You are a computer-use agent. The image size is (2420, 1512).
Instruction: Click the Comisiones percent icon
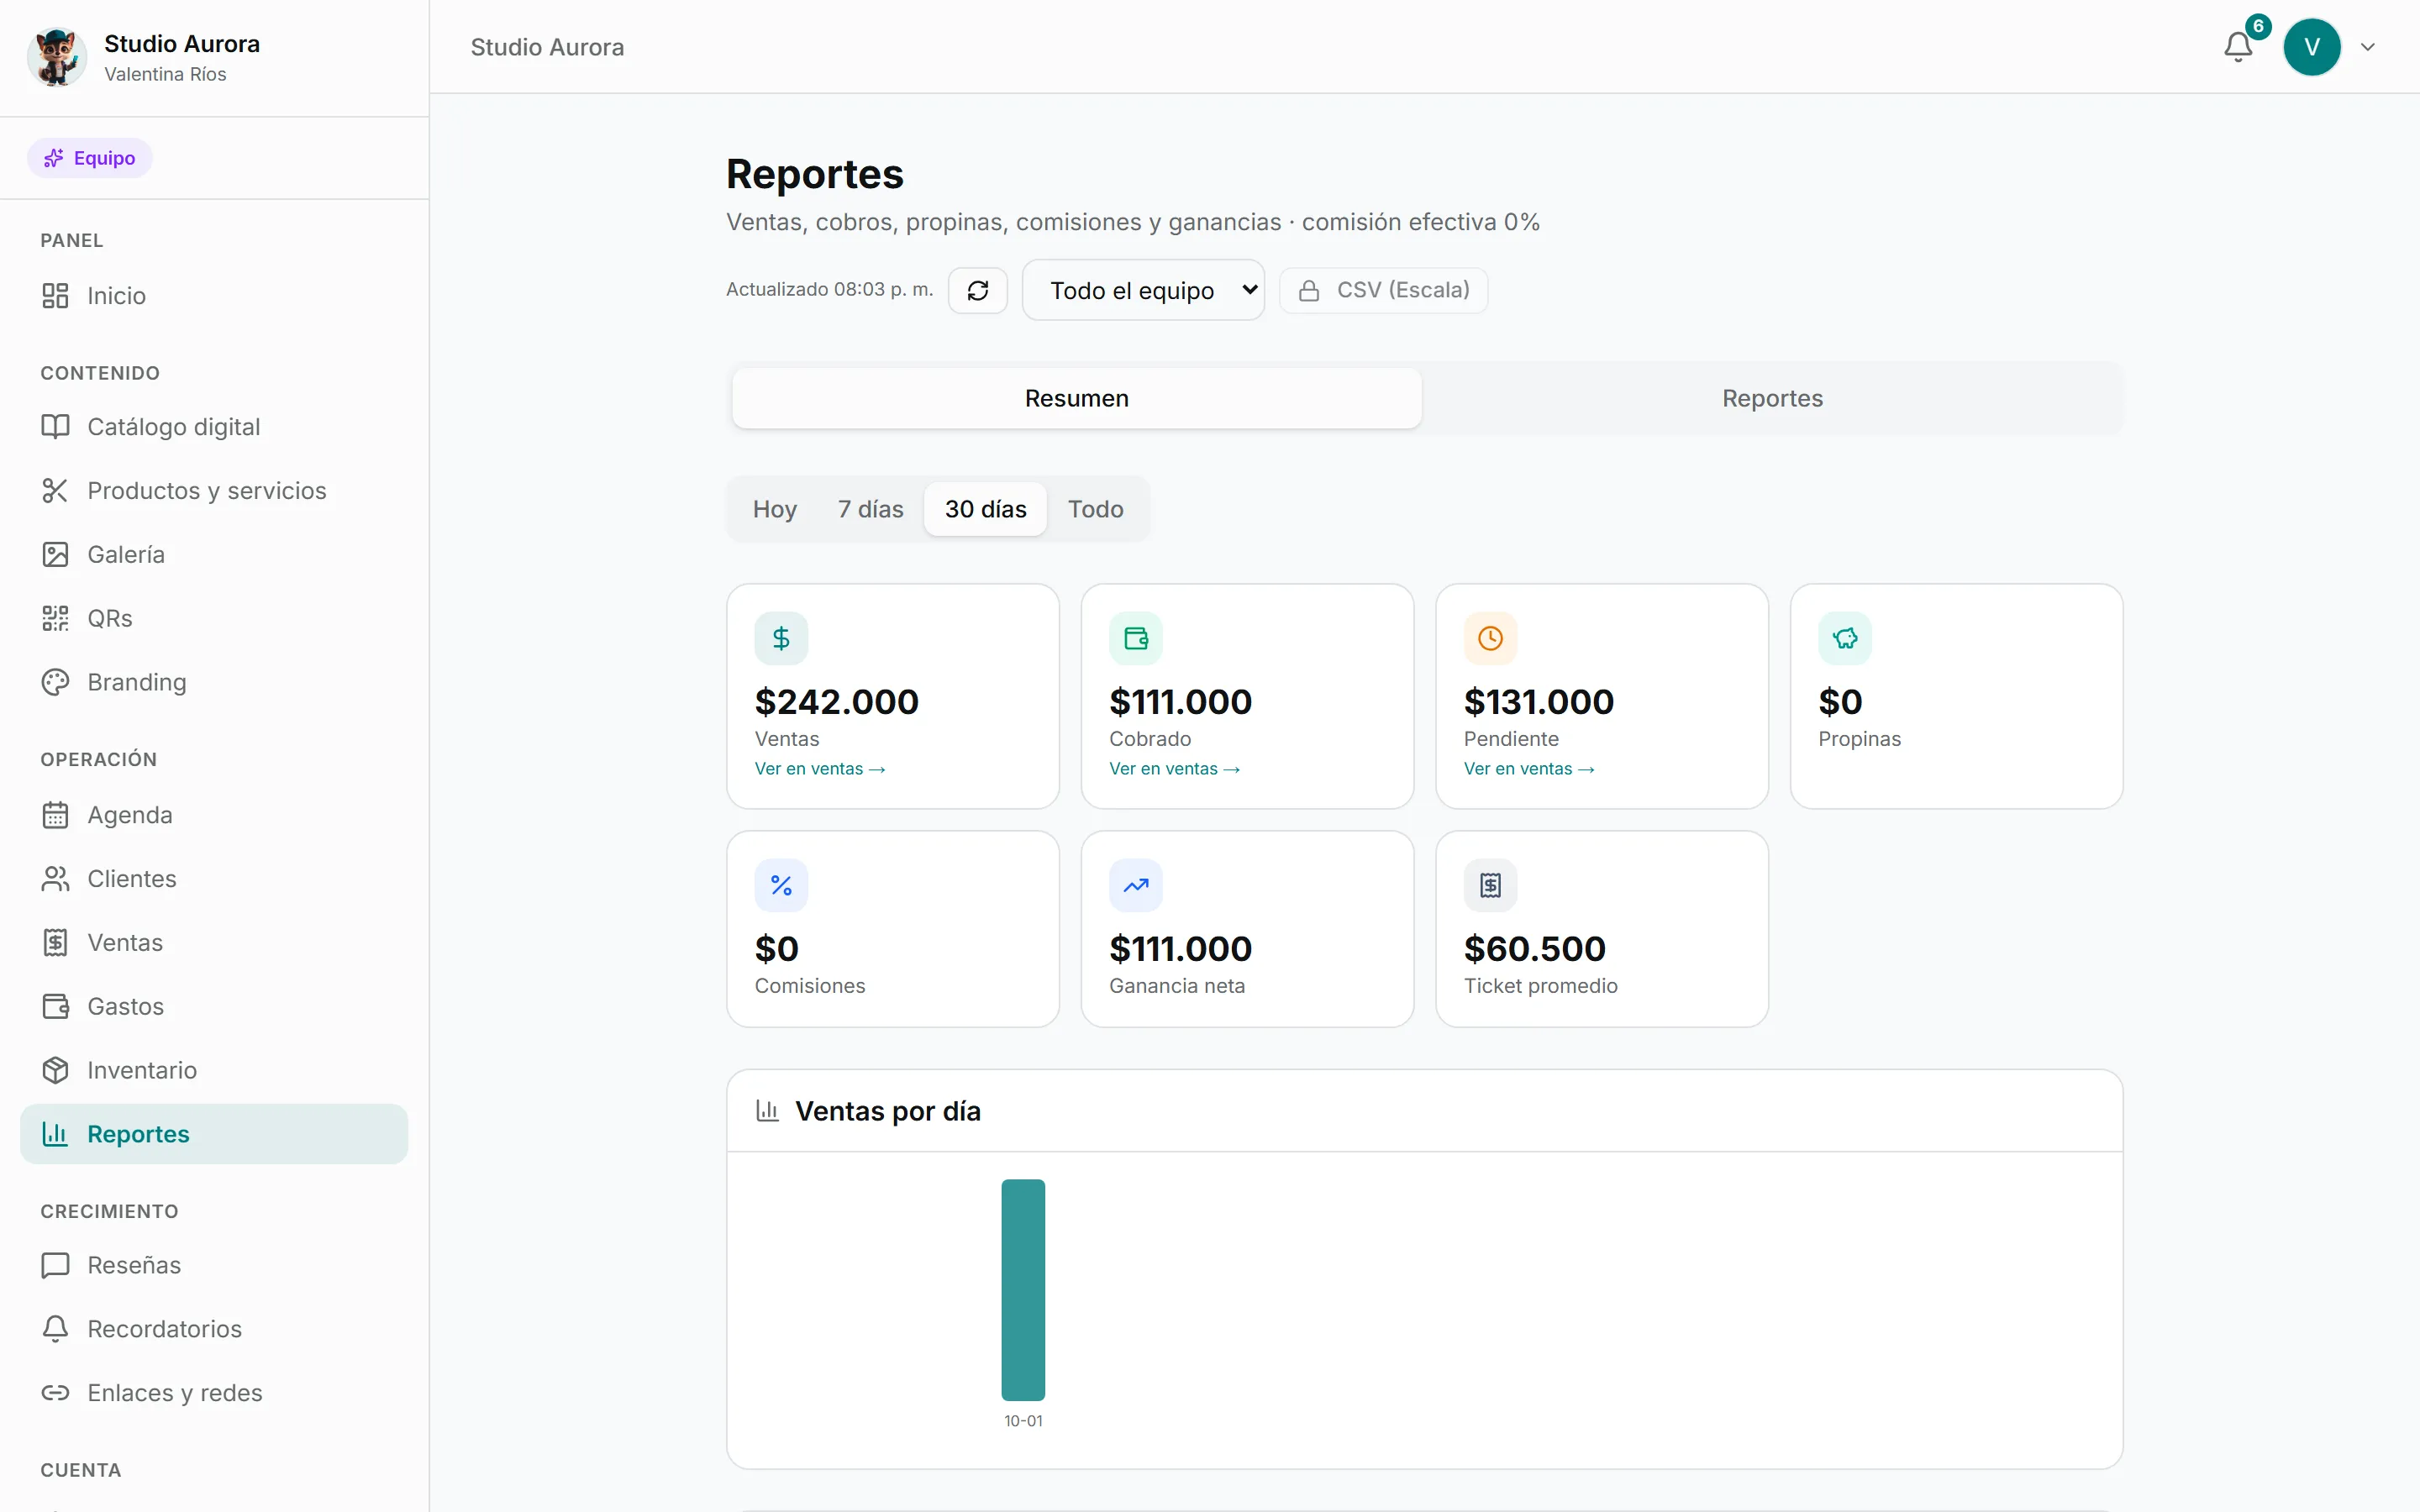tap(781, 885)
